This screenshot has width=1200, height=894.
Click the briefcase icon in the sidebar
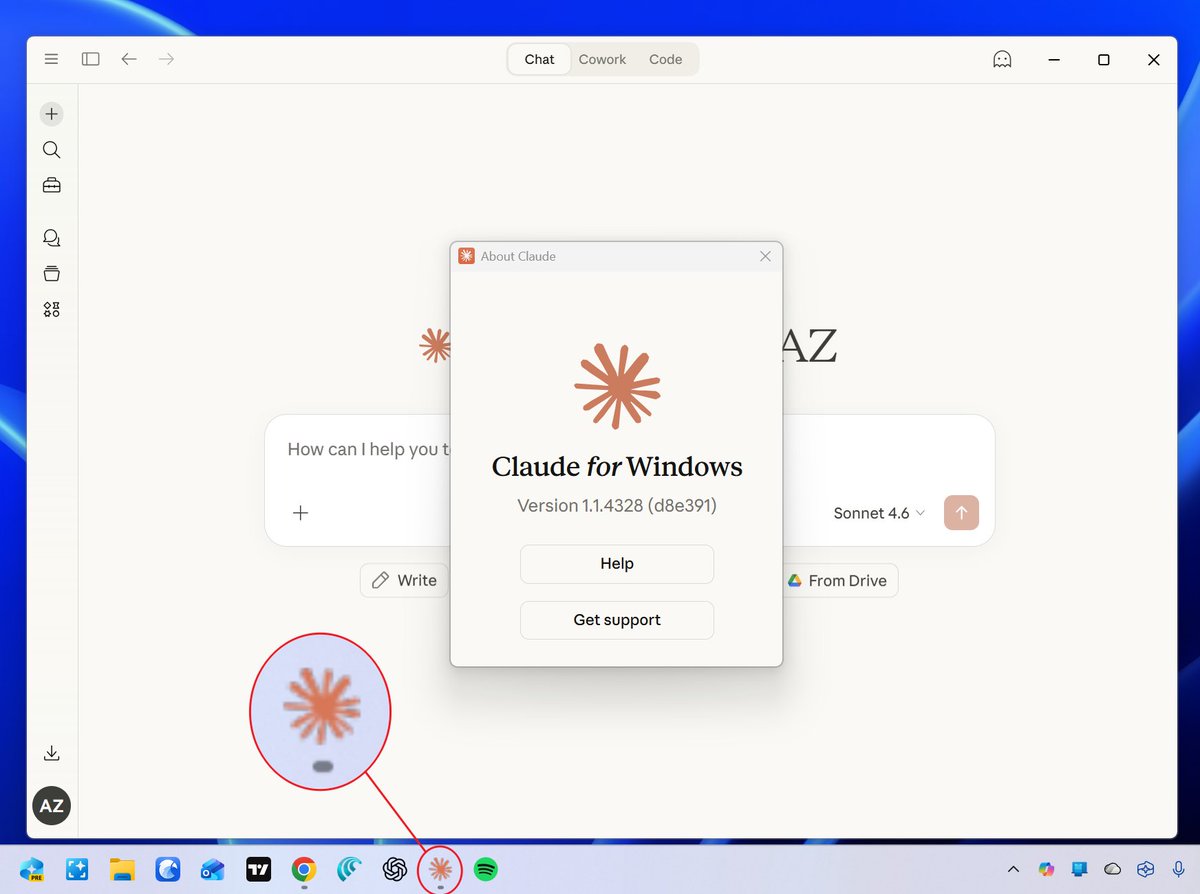tap(52, 185)
